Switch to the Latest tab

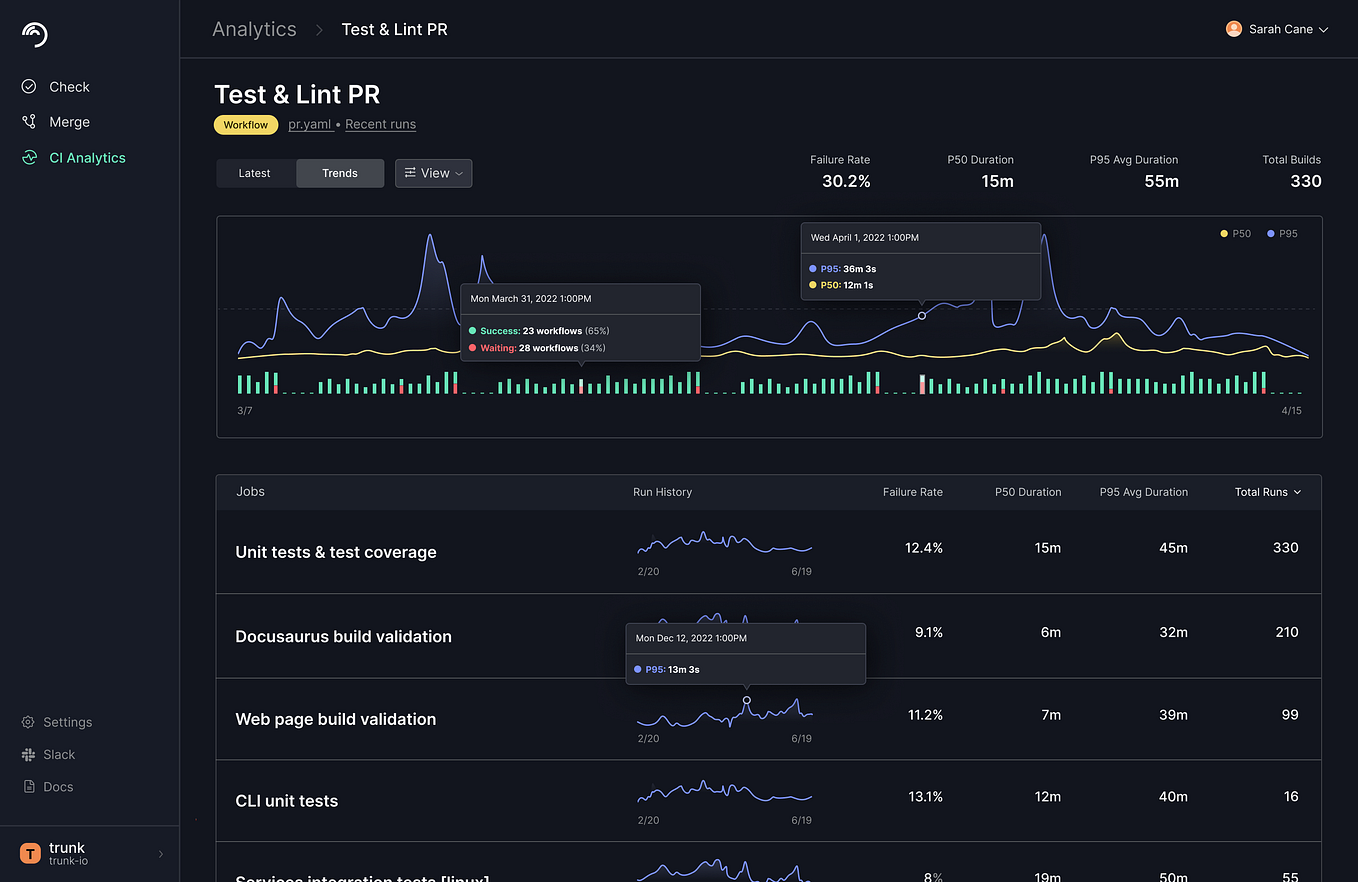point(256,173)
